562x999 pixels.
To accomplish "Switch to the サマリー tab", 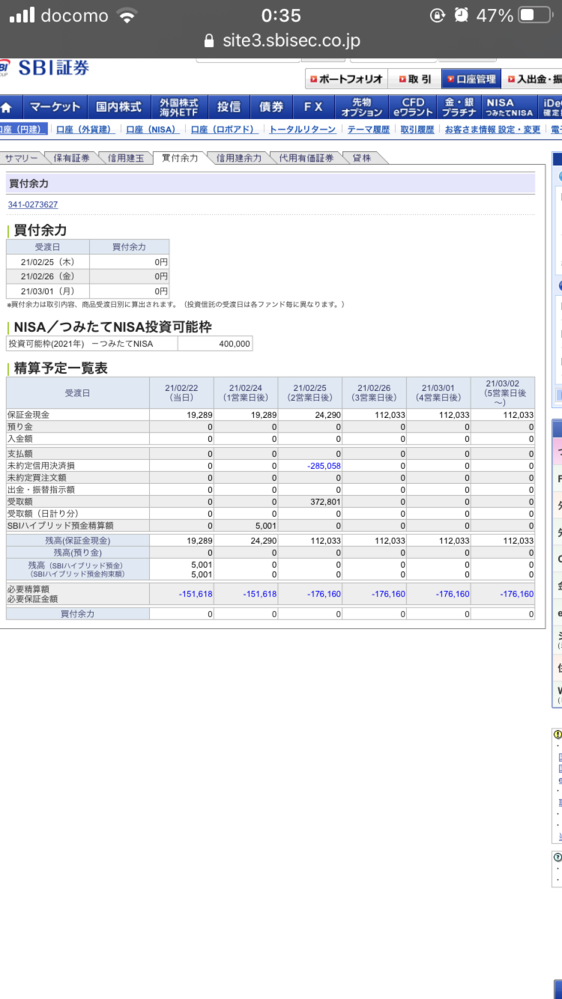I will click(x=21, y=158).
